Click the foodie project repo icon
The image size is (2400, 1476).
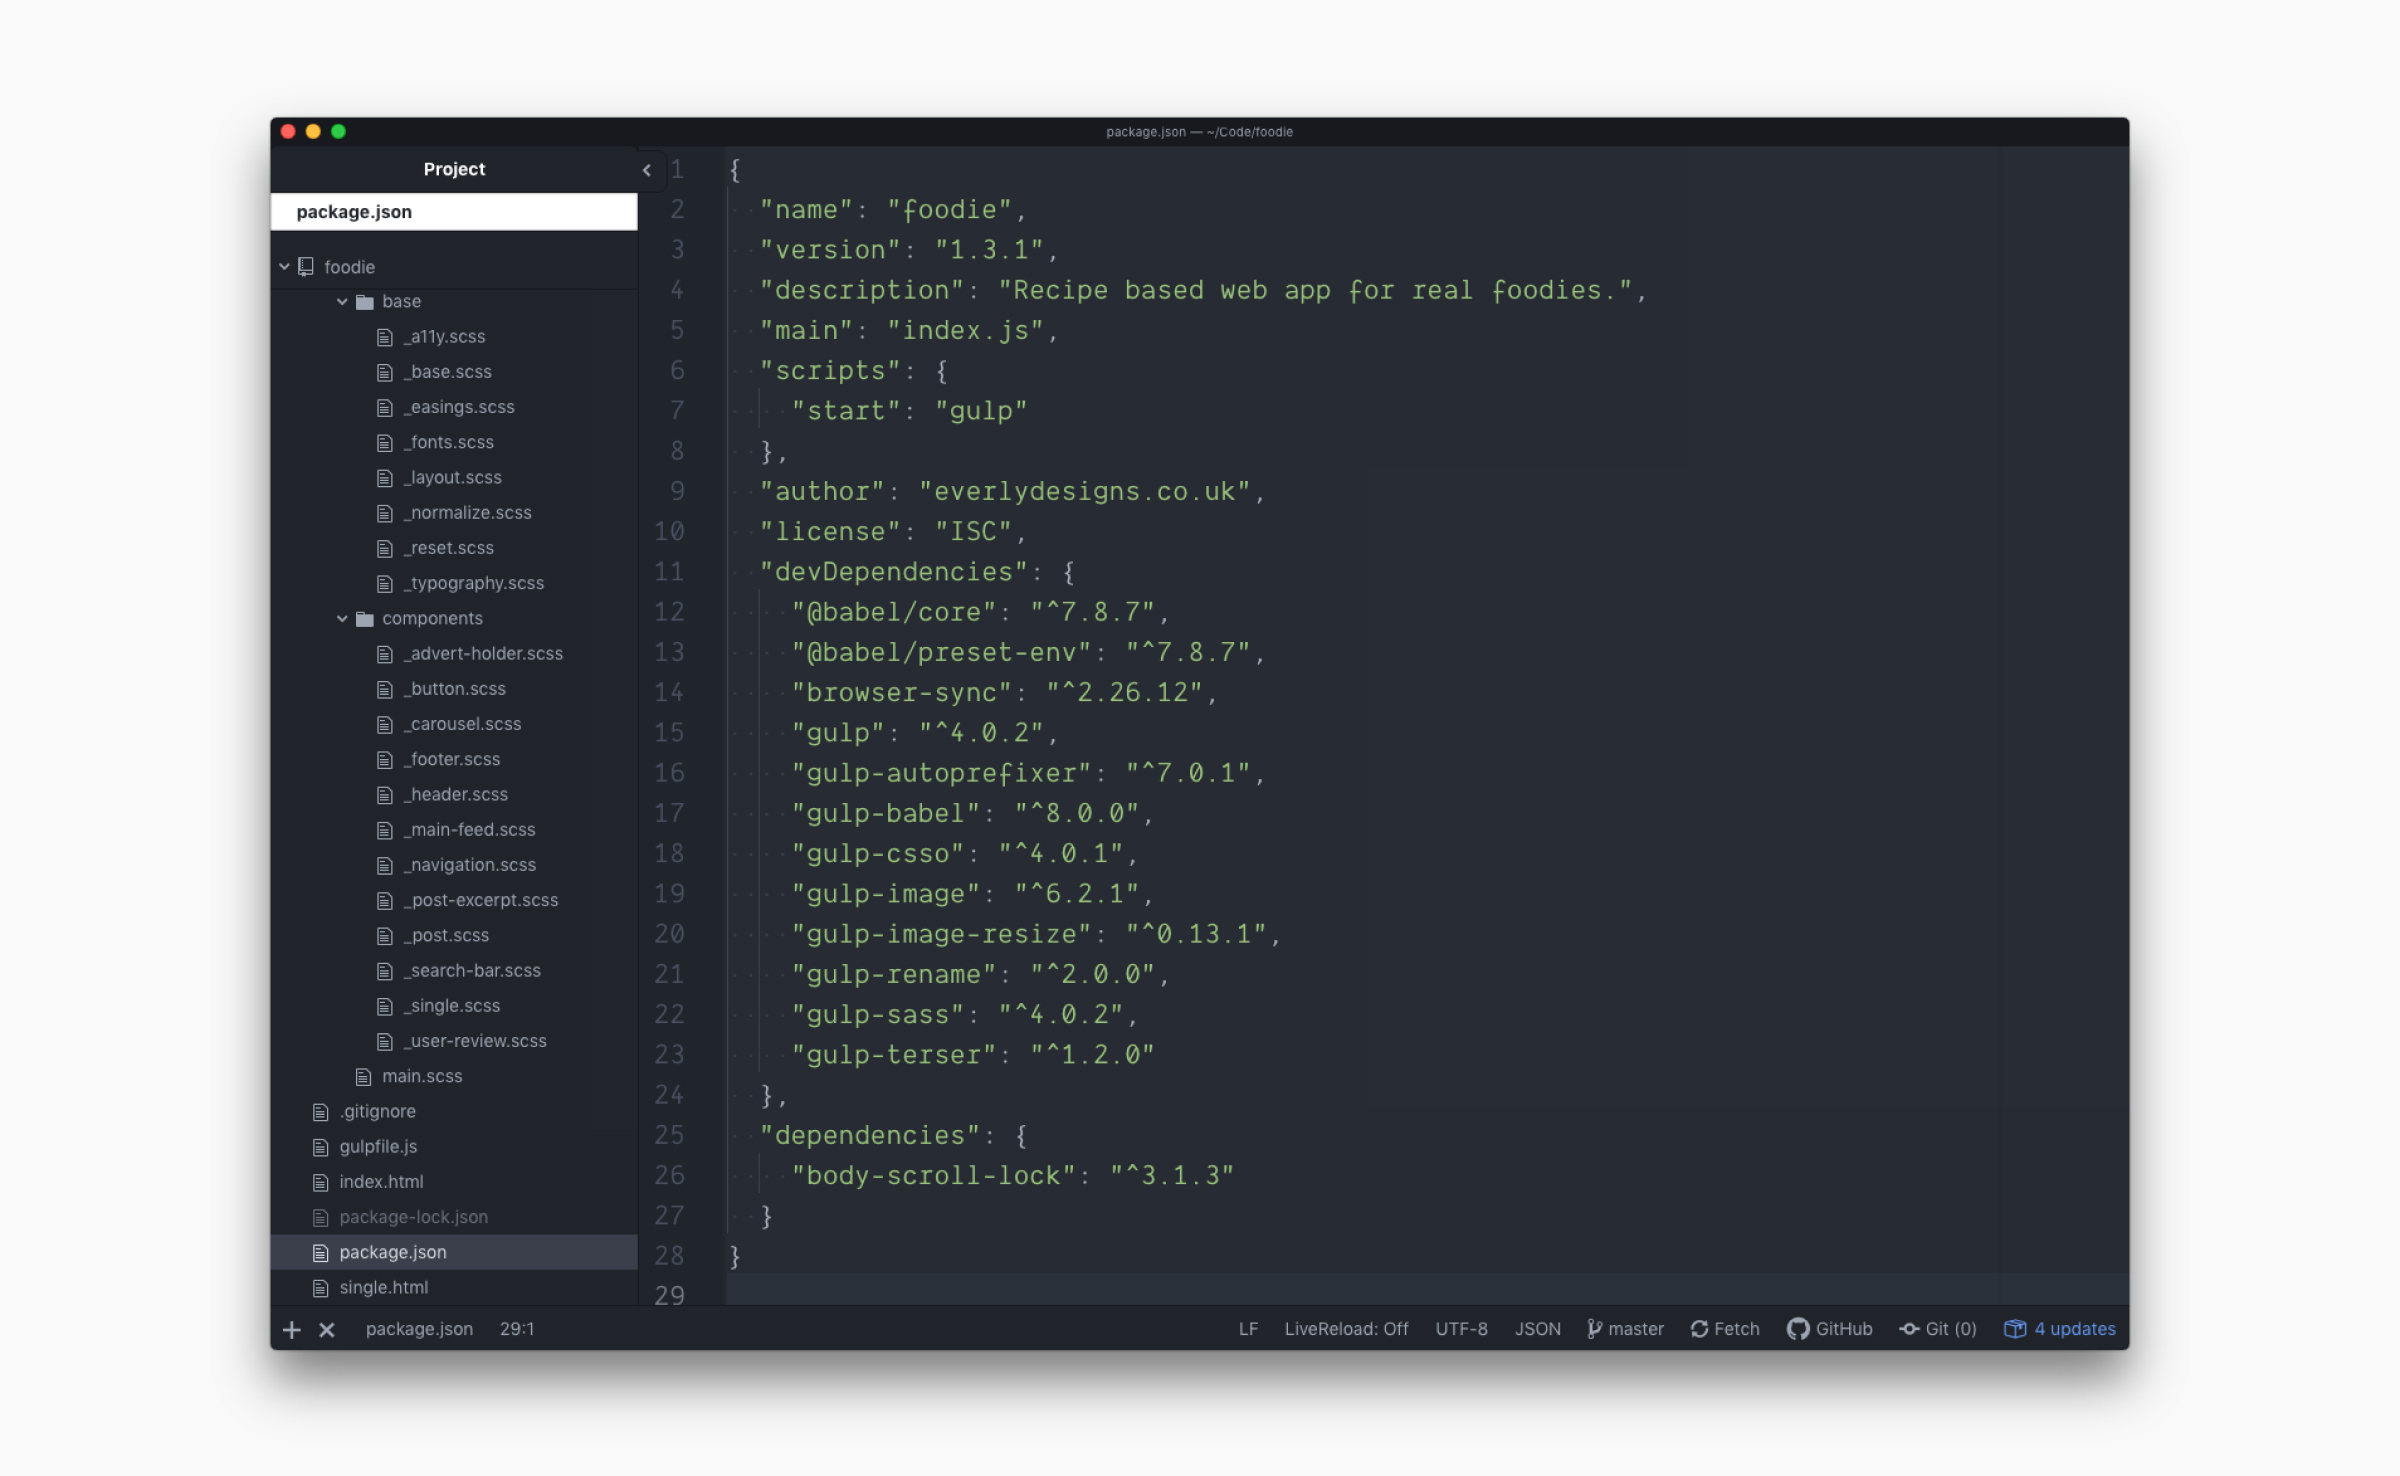(x=306, y=266)
